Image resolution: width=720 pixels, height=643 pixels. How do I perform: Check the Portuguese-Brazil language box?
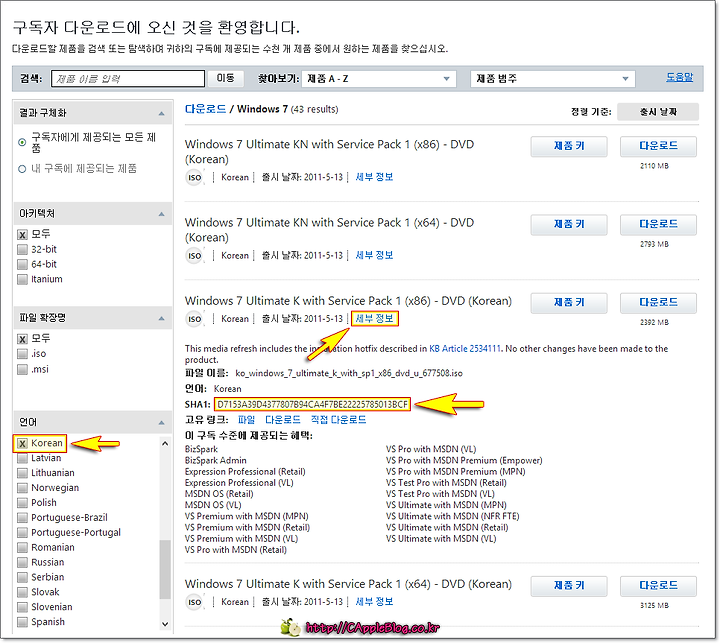[22, 518]
